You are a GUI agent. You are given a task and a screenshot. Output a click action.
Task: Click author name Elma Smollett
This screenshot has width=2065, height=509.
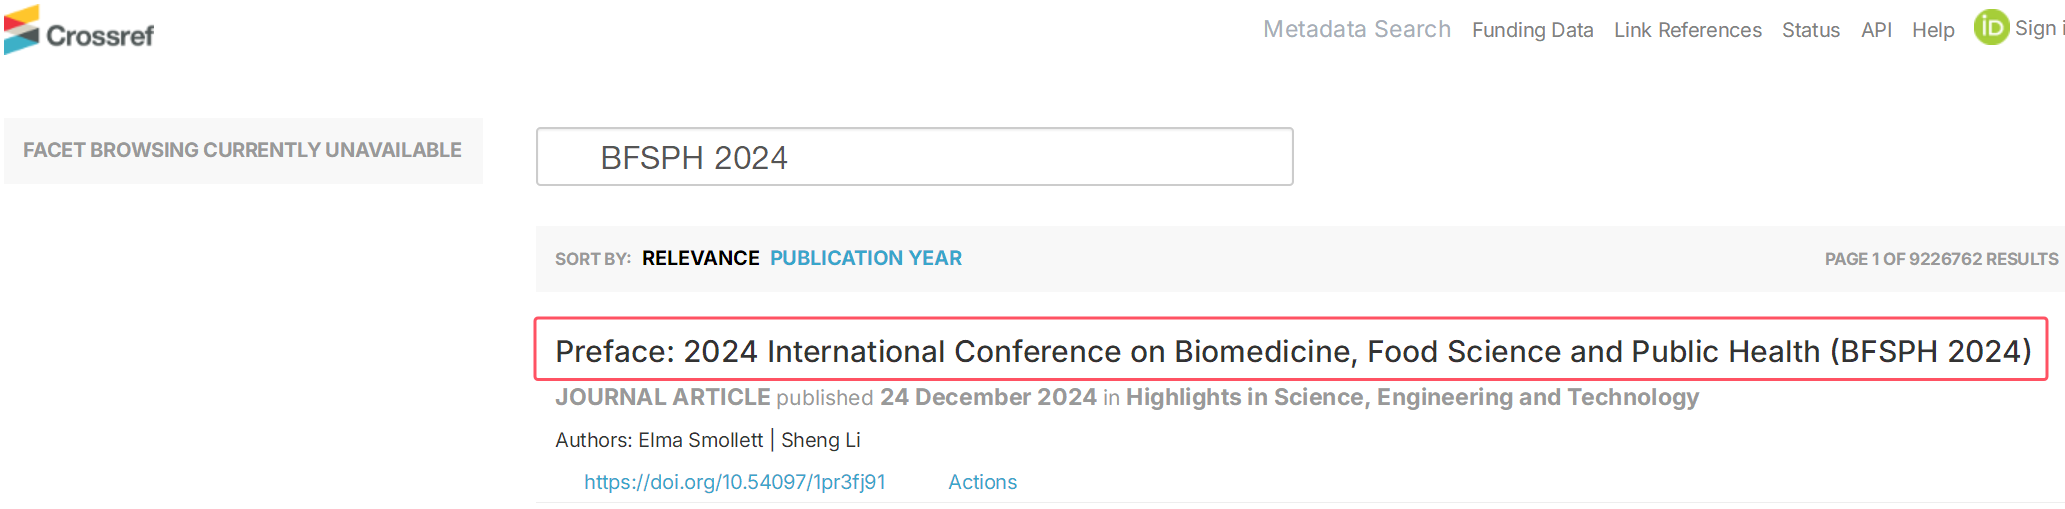700,440
